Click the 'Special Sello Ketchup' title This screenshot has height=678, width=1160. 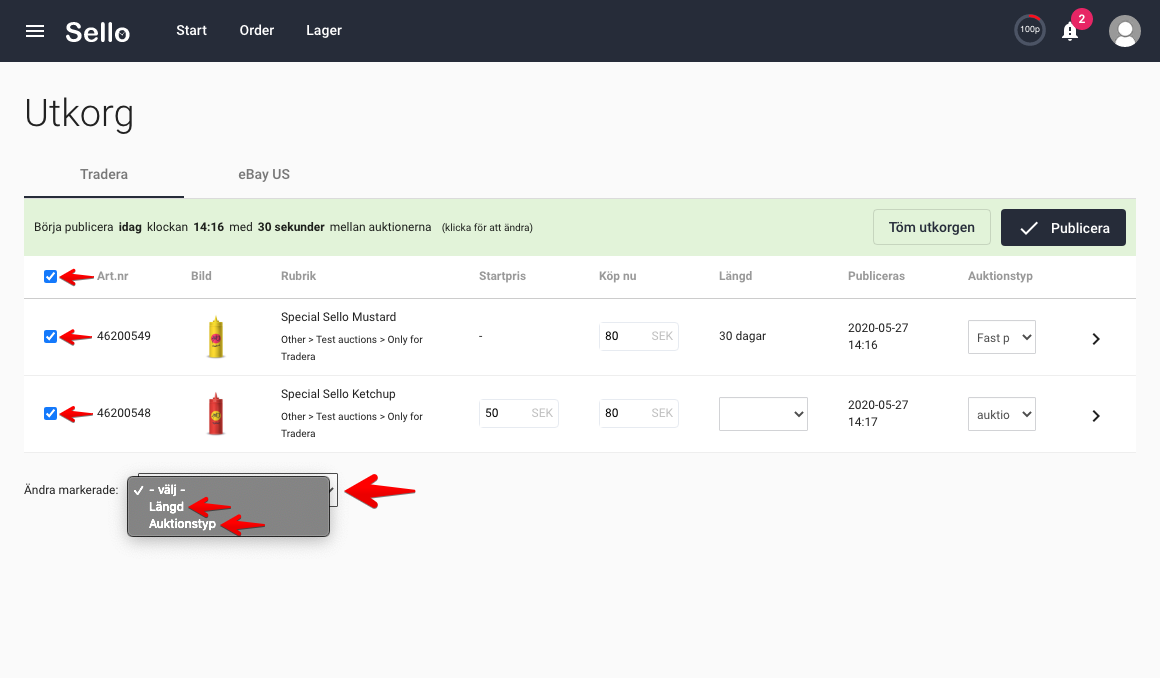338,394
